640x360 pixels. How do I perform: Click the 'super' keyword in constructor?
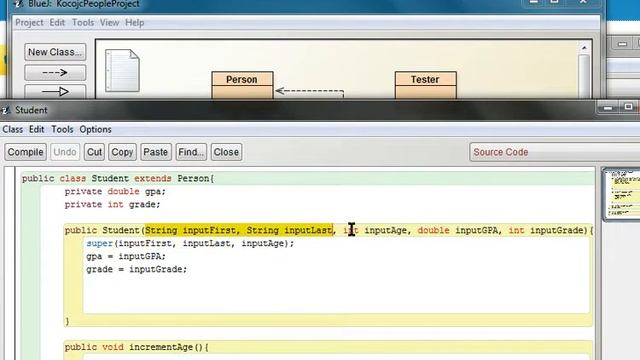point(99,243)
